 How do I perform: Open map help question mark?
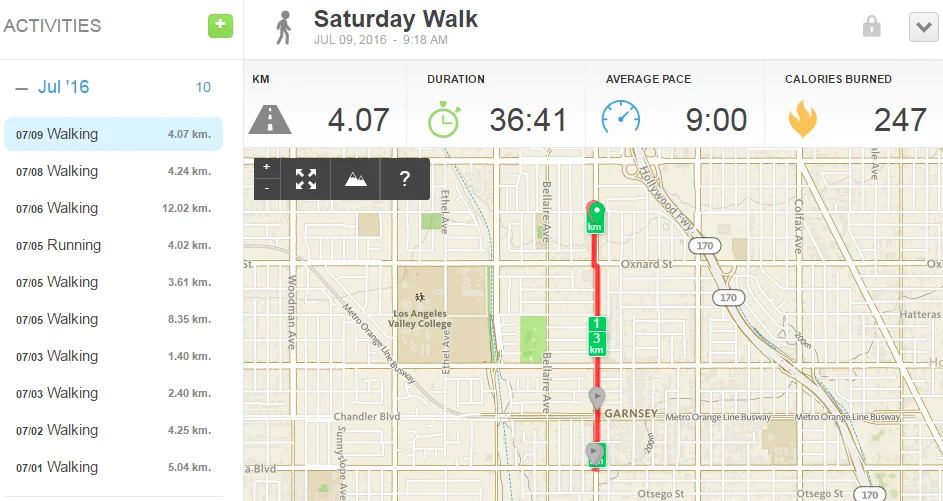404,179
